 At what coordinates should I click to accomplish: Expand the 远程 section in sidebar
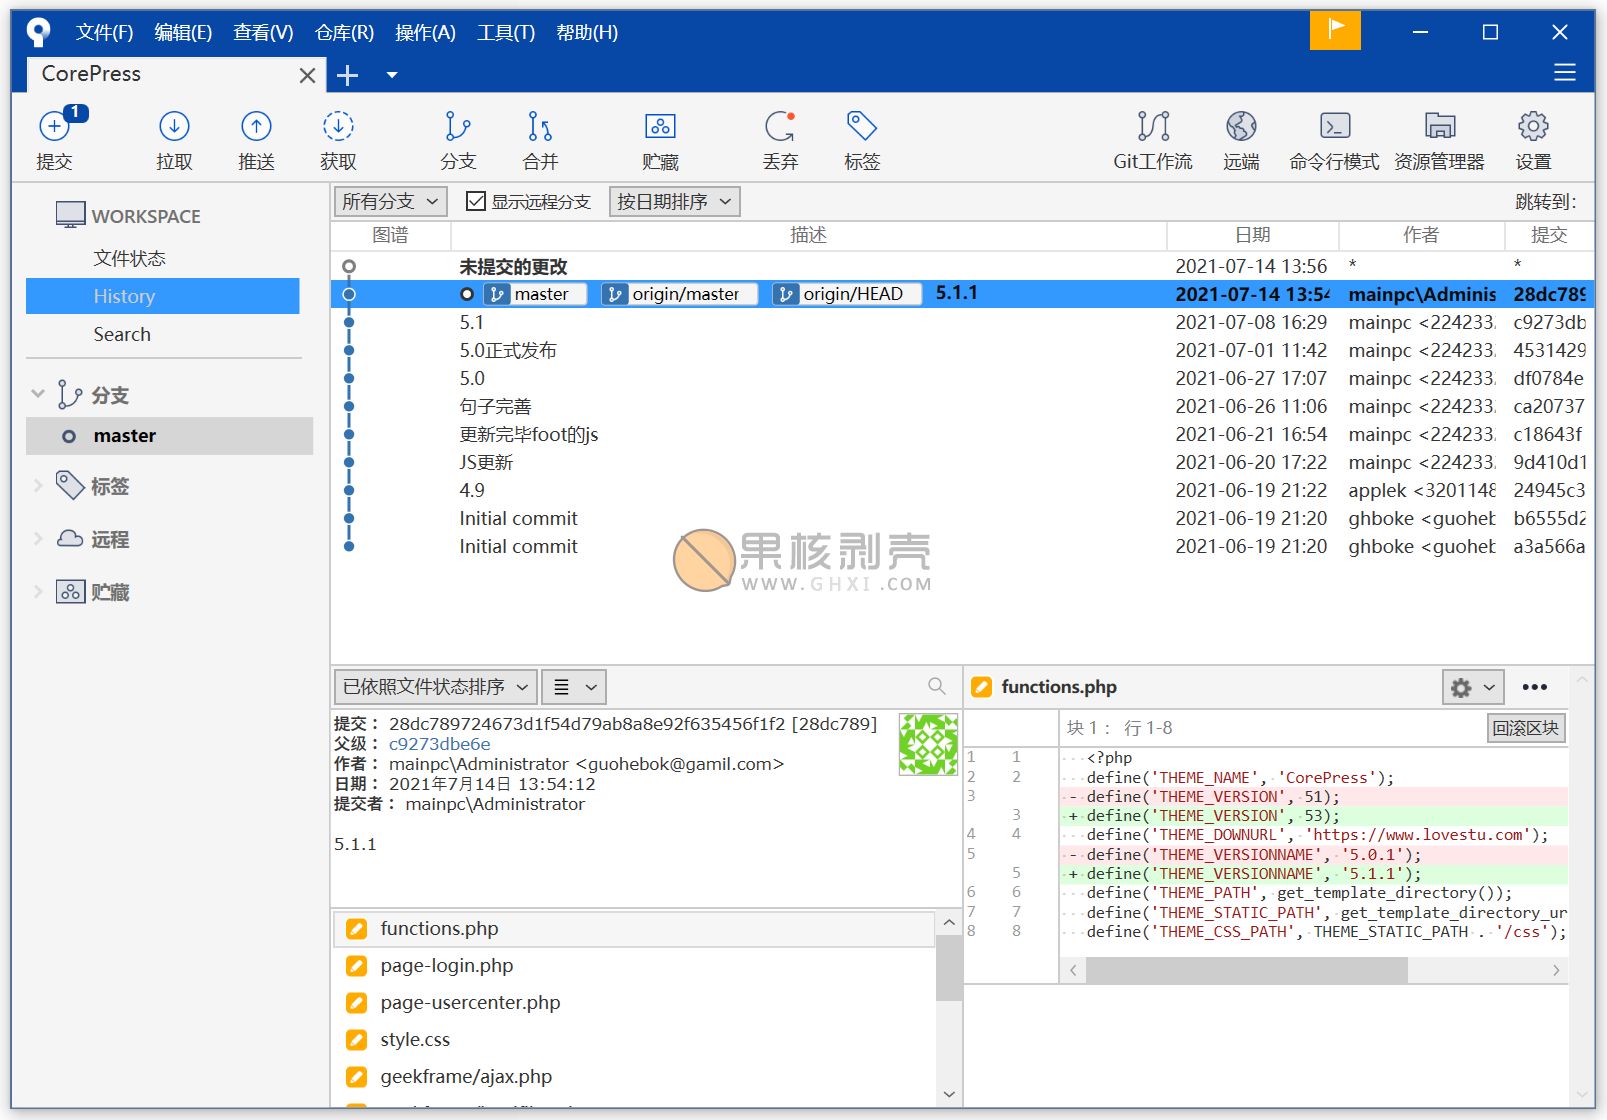38,539
